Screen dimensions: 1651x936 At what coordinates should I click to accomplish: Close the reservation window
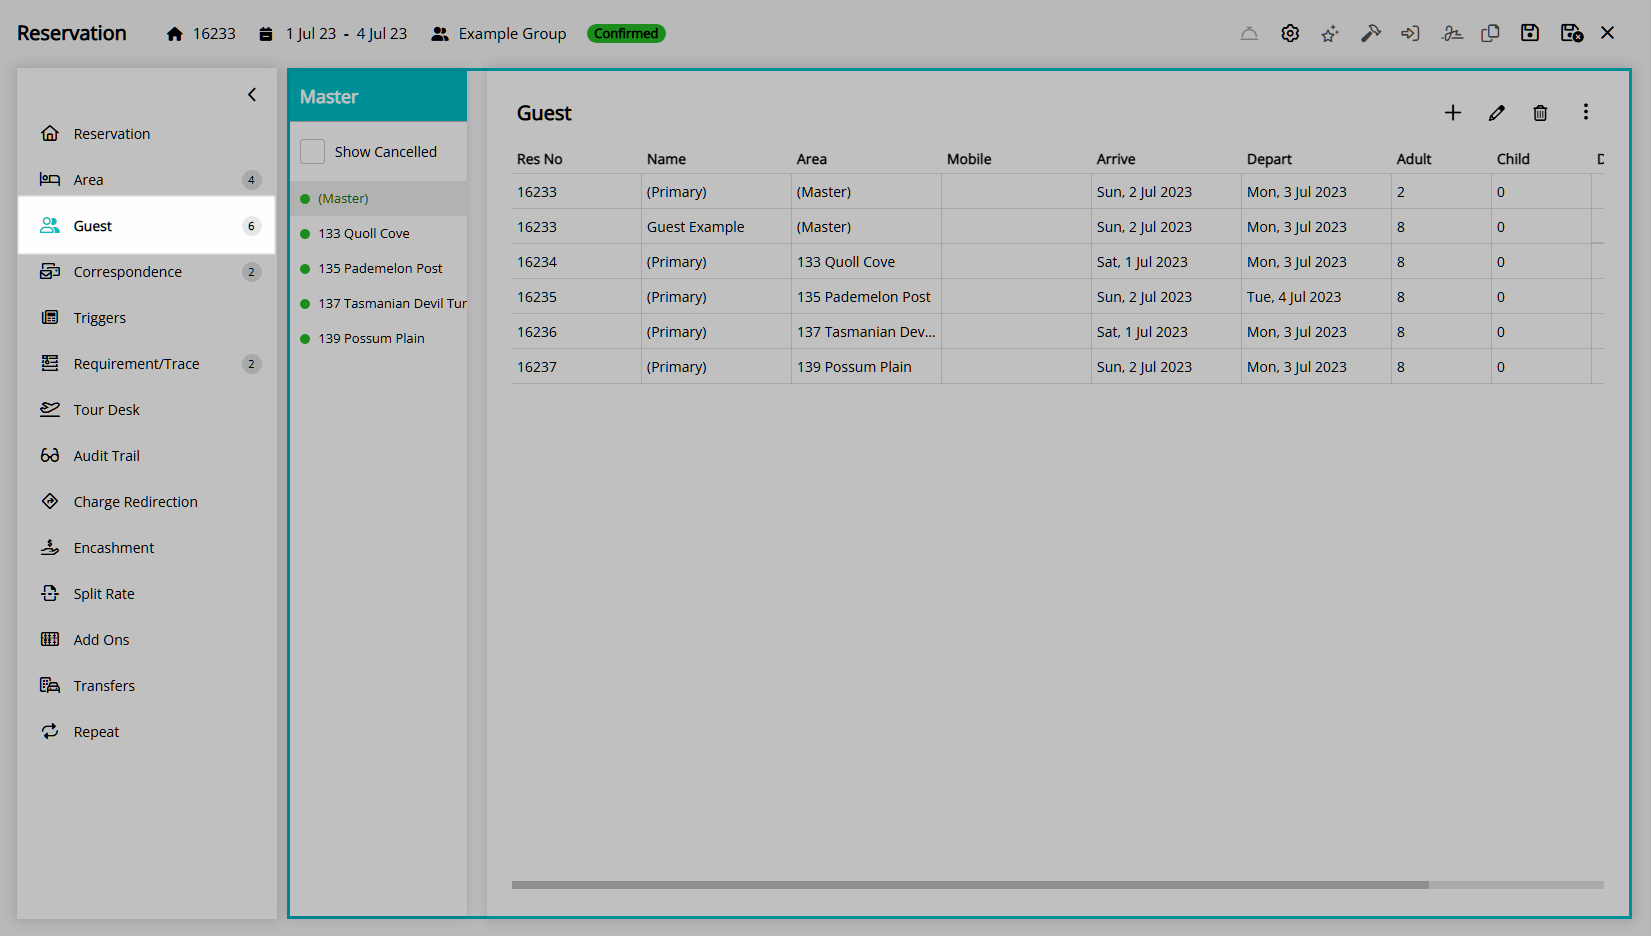click(x=1608, y=33)
